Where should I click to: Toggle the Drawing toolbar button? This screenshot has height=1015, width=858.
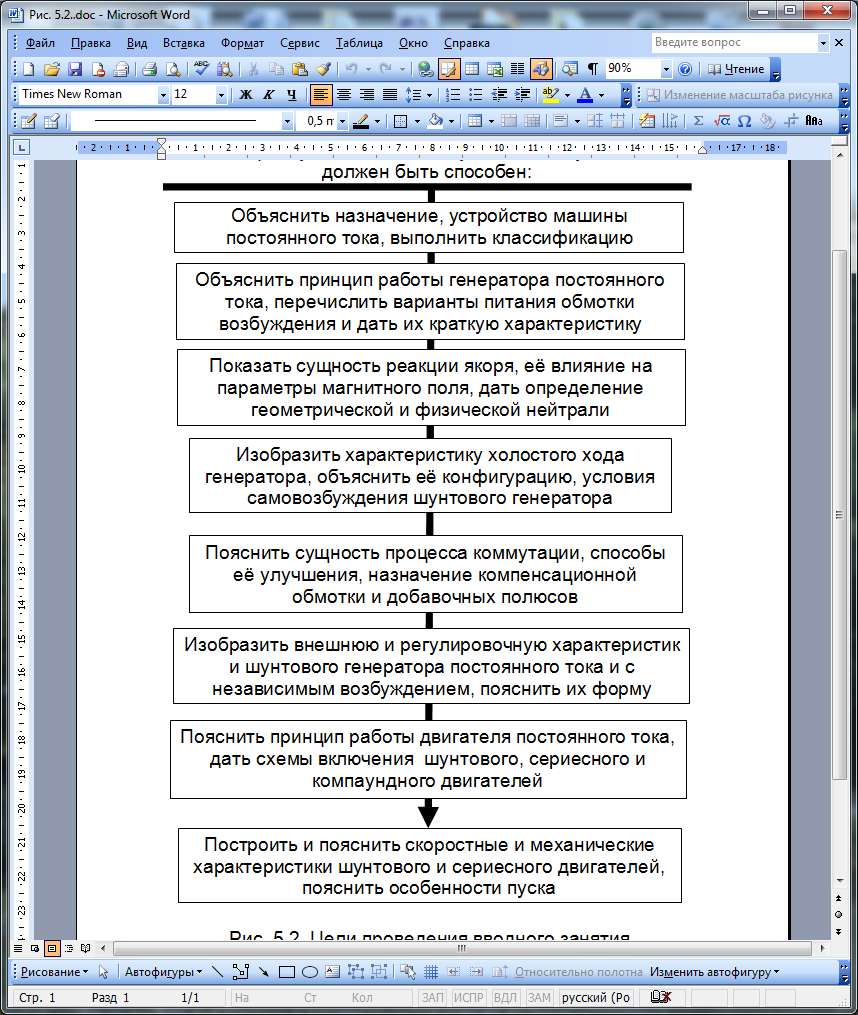click(x=541, y=69)
